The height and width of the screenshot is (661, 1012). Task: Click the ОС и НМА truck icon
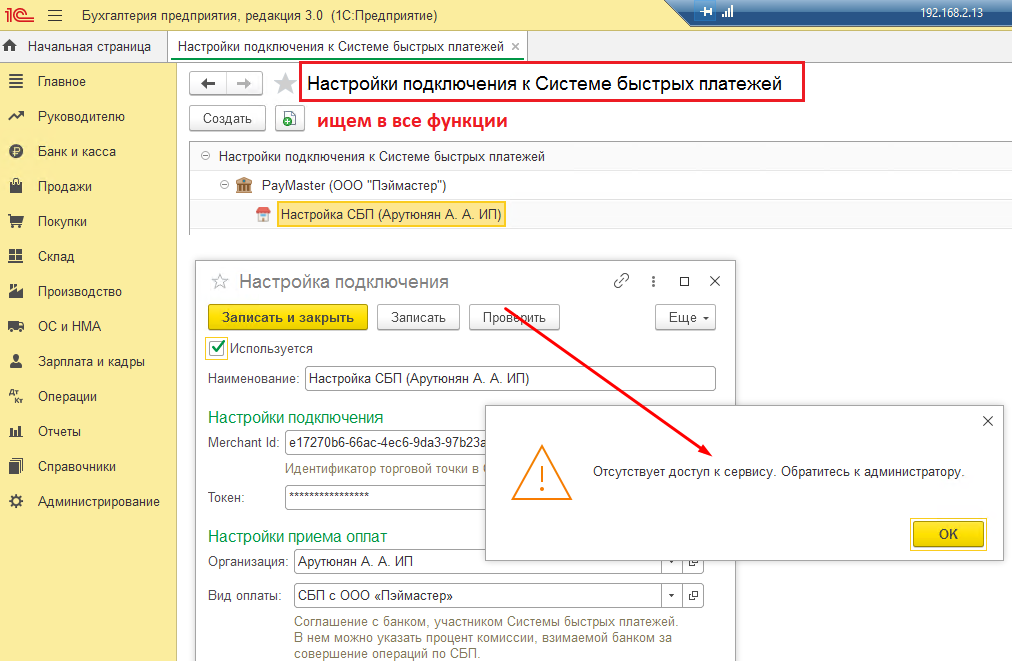(16, 326)
